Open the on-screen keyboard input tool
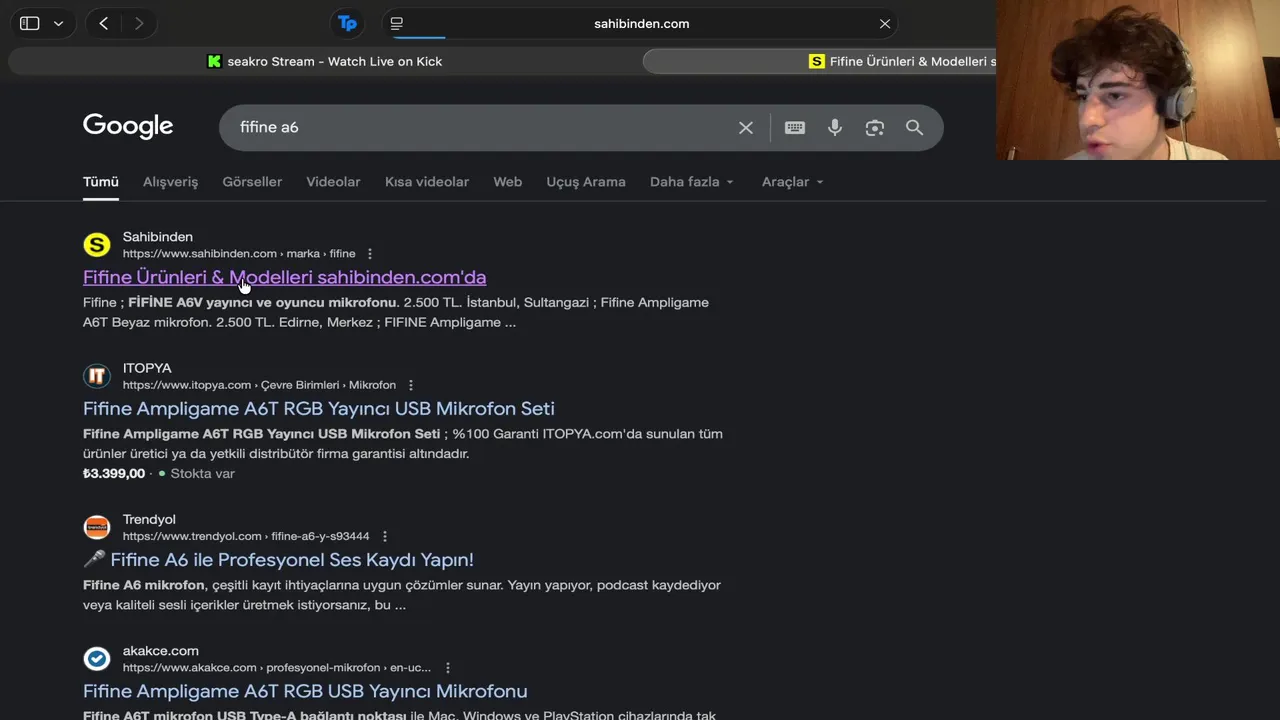The height and width of the screenshot is (720, 1280). [x=795, y=127]
